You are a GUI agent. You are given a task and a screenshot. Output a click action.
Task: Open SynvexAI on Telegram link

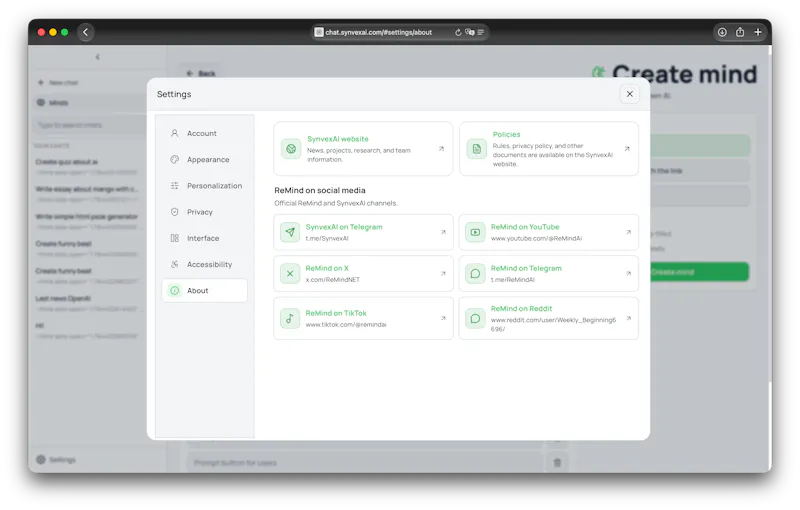click(x=363, y=232)
